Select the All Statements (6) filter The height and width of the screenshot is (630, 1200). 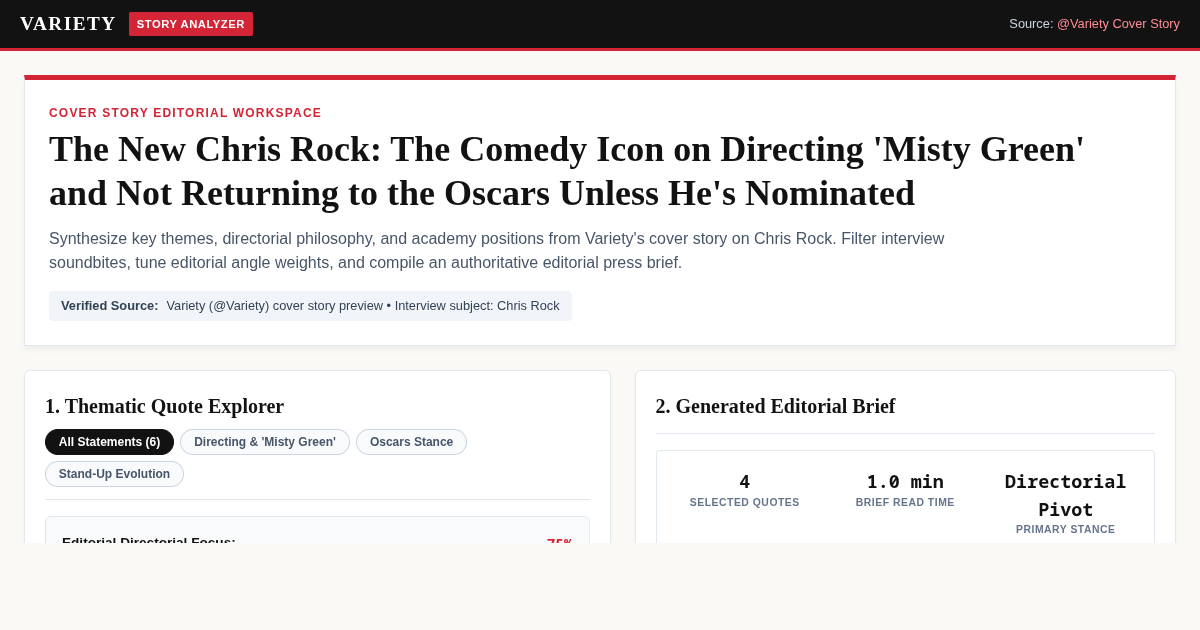109,442
